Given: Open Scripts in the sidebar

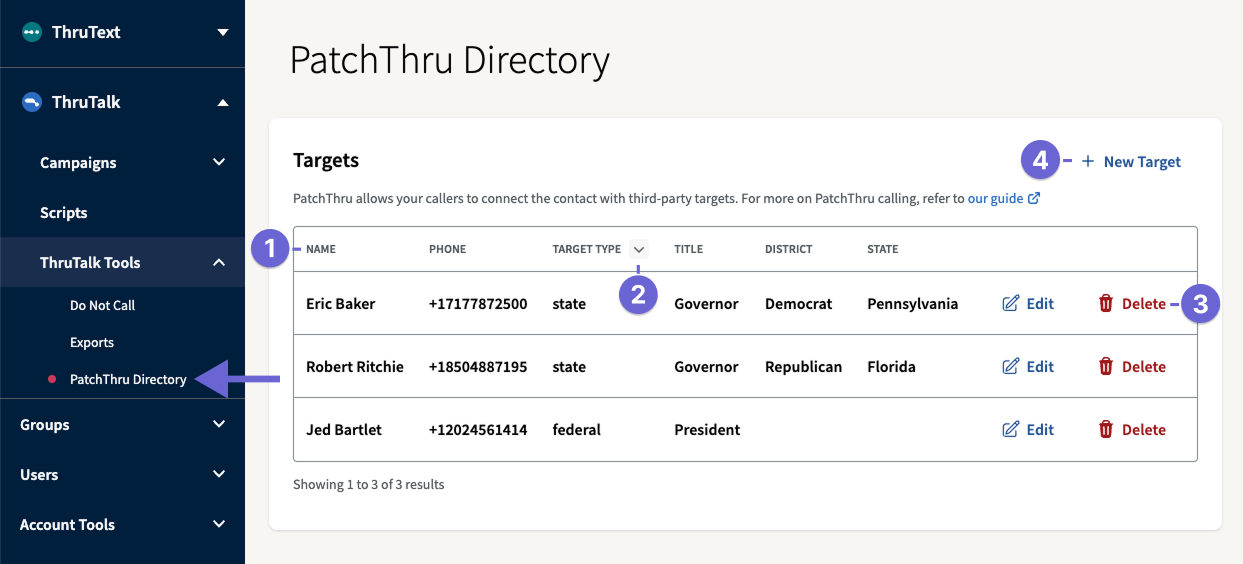Looking at the screenshot, I should click(x=64, y=212).
